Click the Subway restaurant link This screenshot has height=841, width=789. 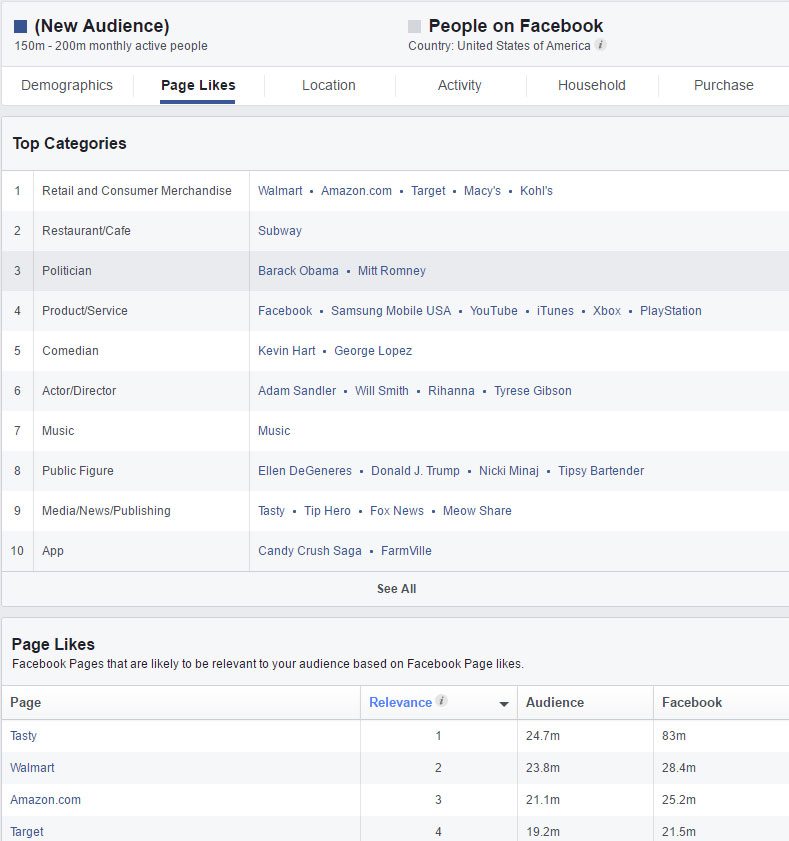click(280, 231)
